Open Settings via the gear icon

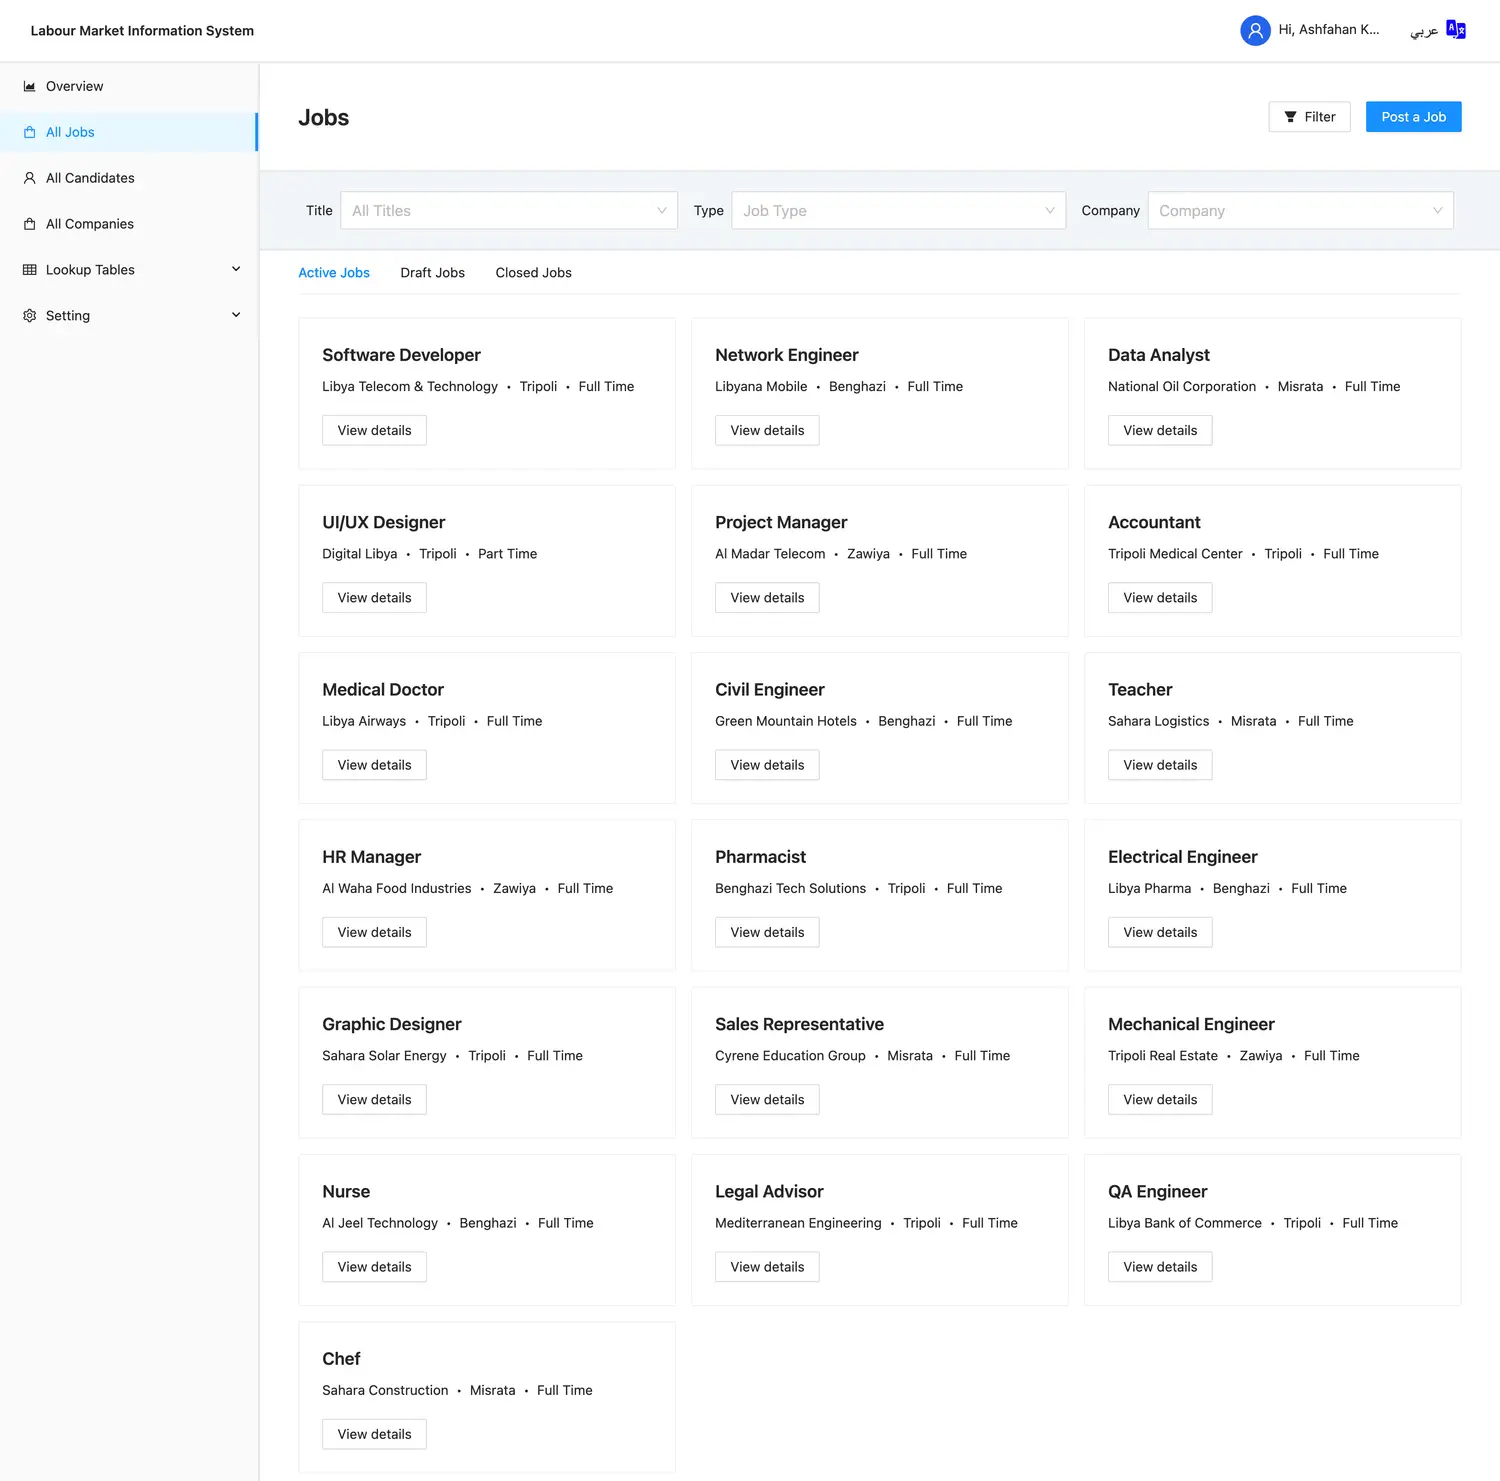point(29,315)
